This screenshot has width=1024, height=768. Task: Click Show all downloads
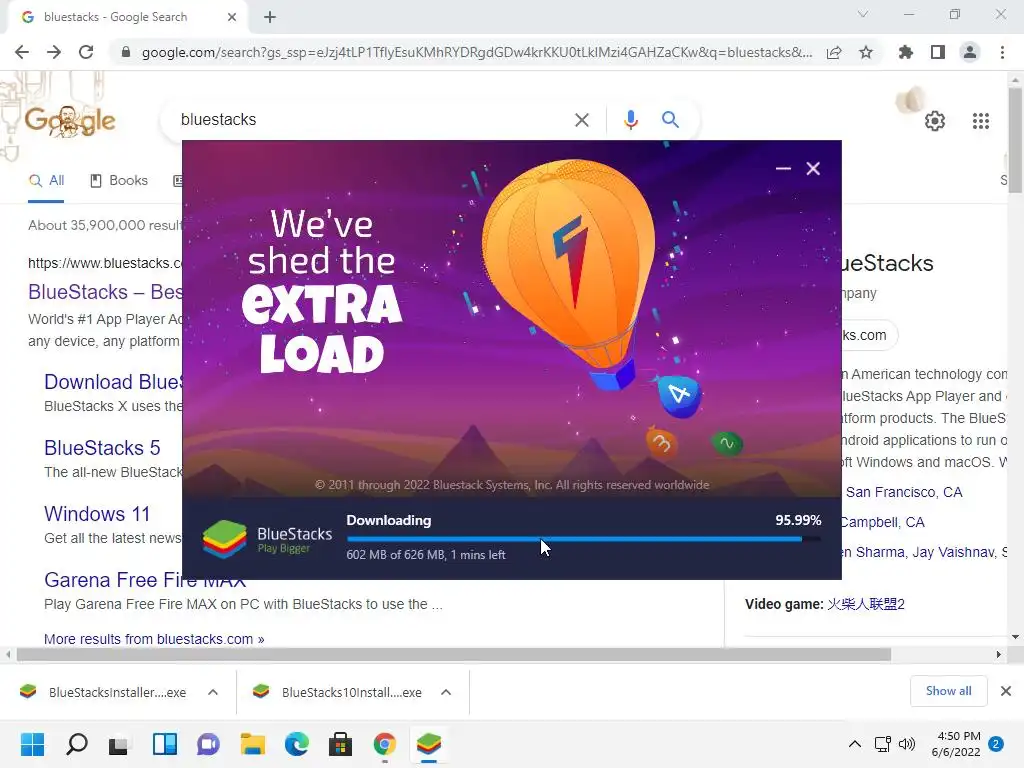(x=948, y=691)
